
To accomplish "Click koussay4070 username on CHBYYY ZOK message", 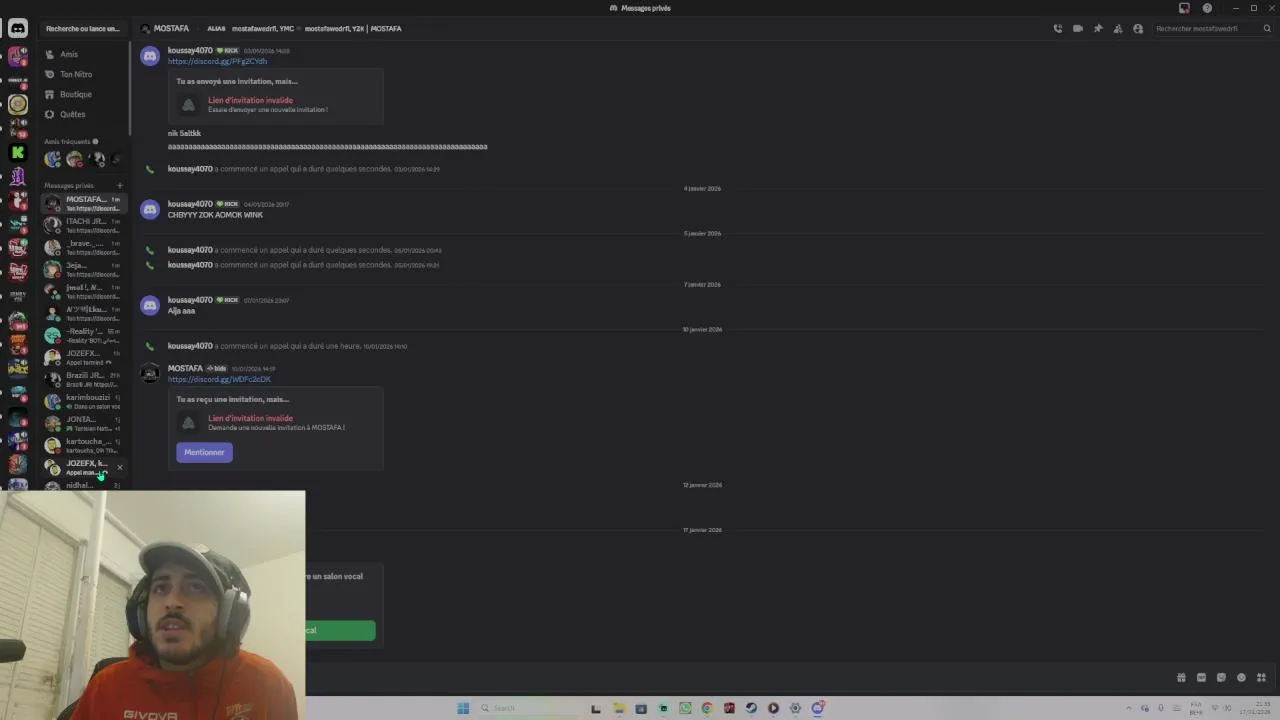I will pyautogui.click(x=190, y=204).
